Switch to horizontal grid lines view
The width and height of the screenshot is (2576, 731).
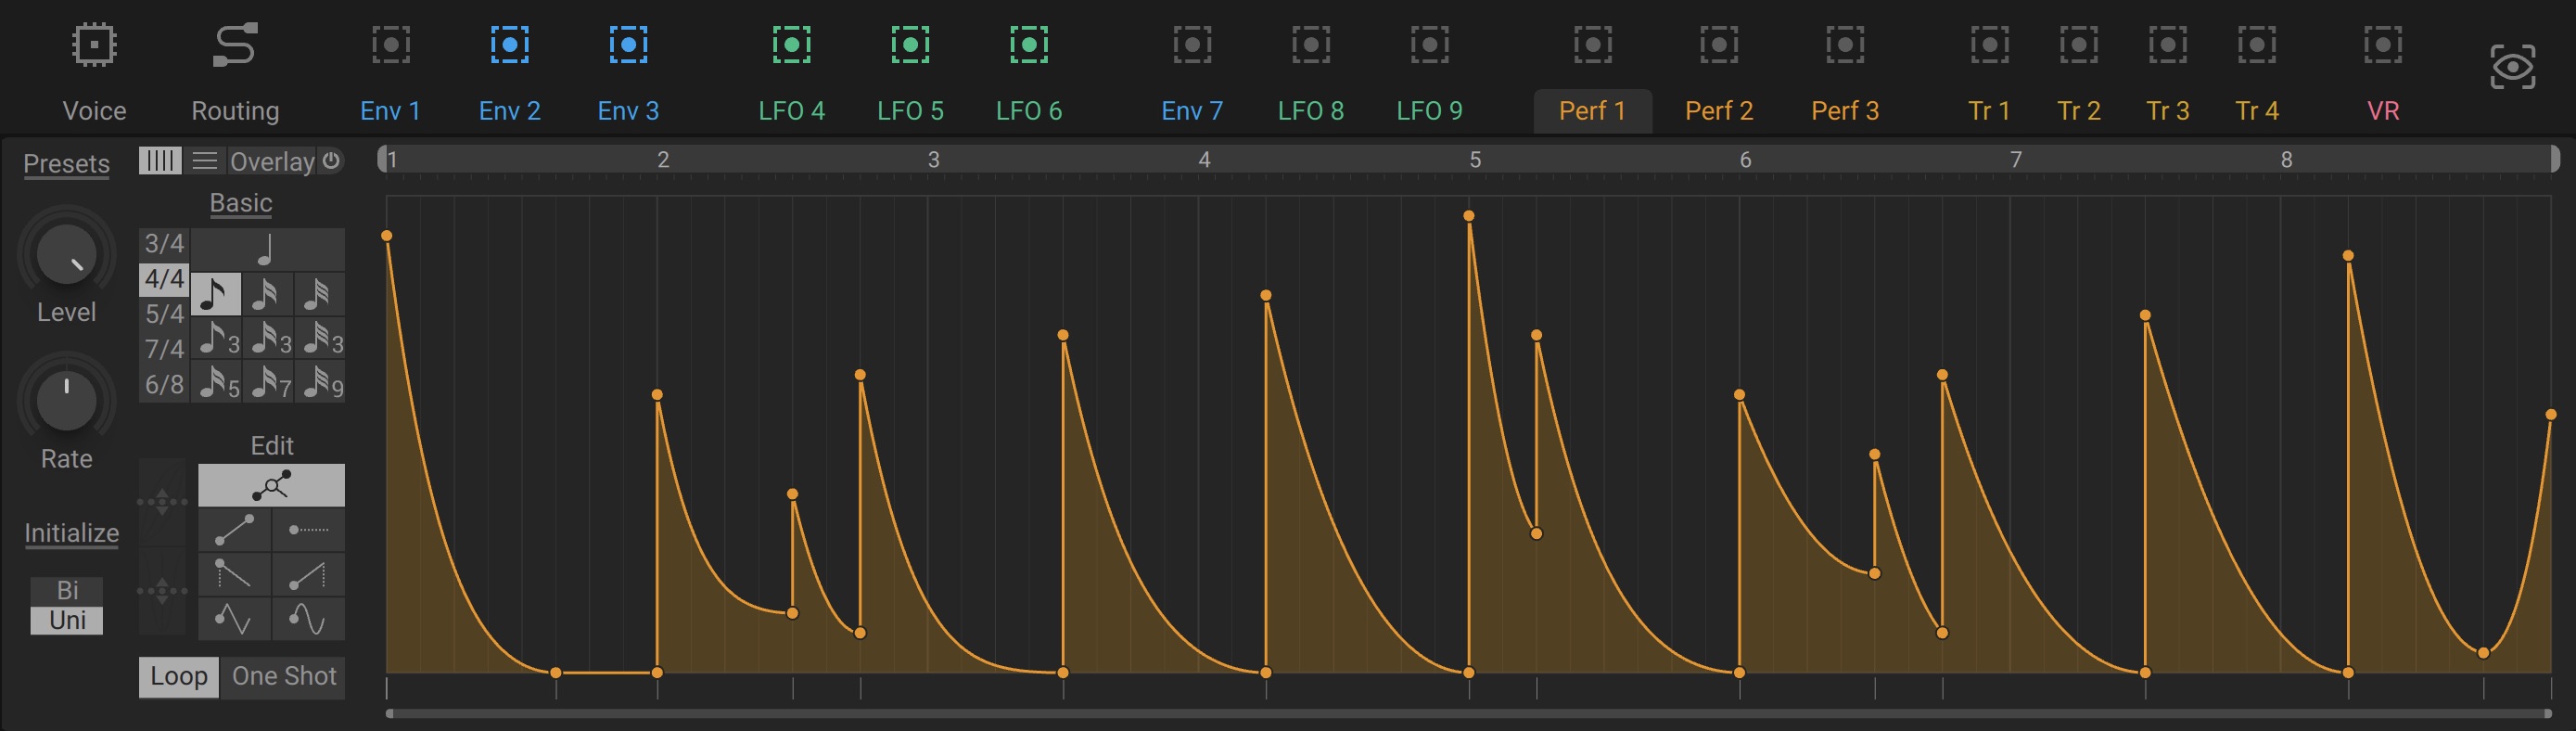(205, 160)
